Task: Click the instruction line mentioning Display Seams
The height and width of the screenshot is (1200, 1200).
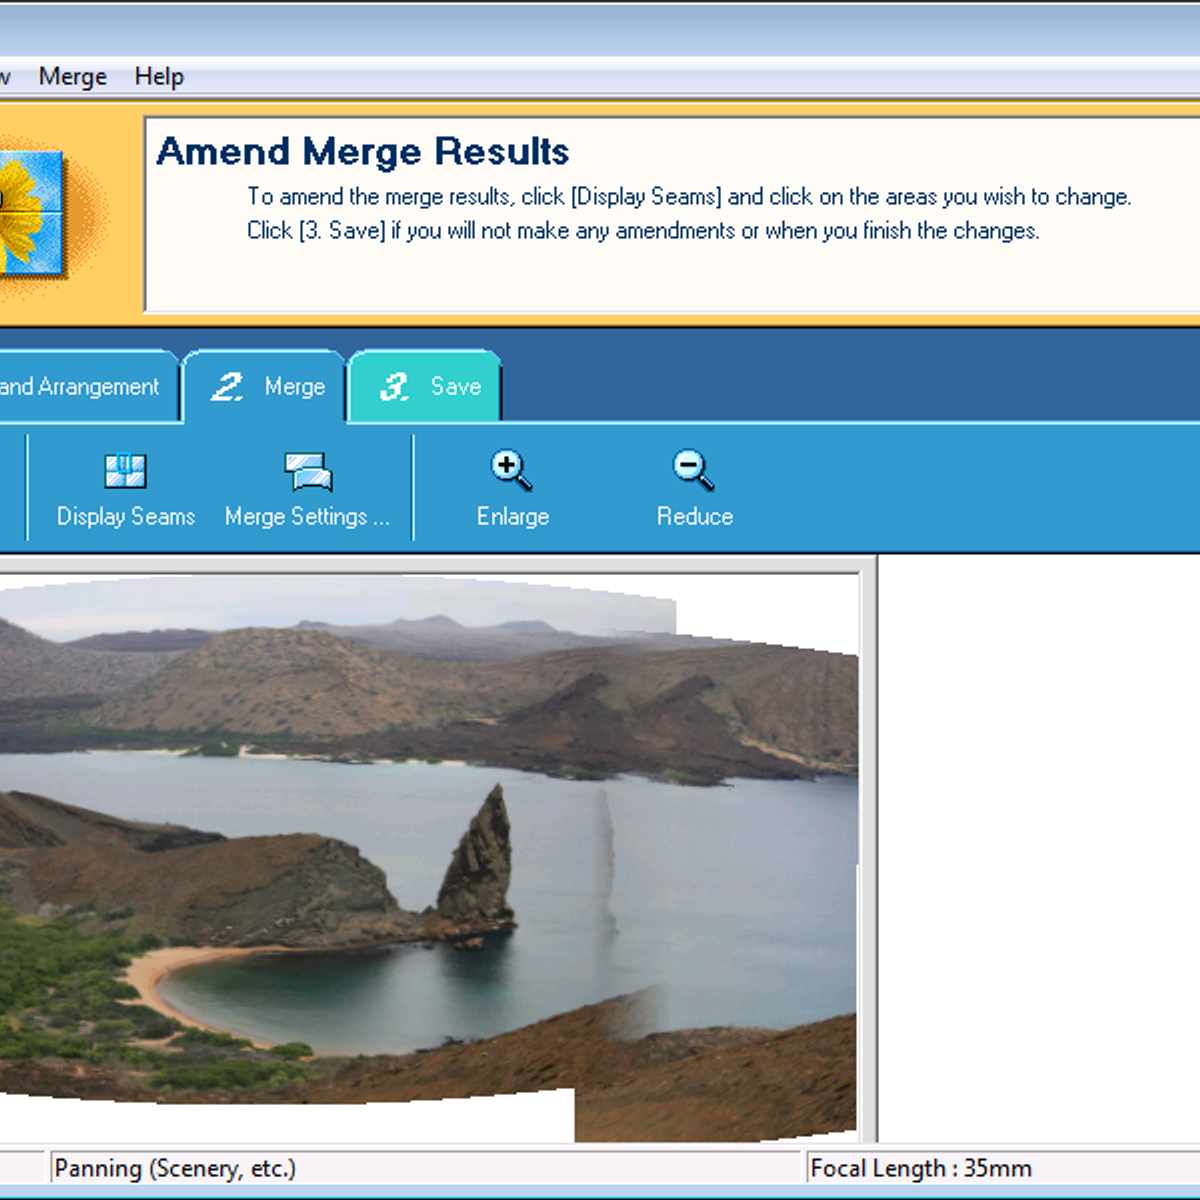Action: point(689,197)
